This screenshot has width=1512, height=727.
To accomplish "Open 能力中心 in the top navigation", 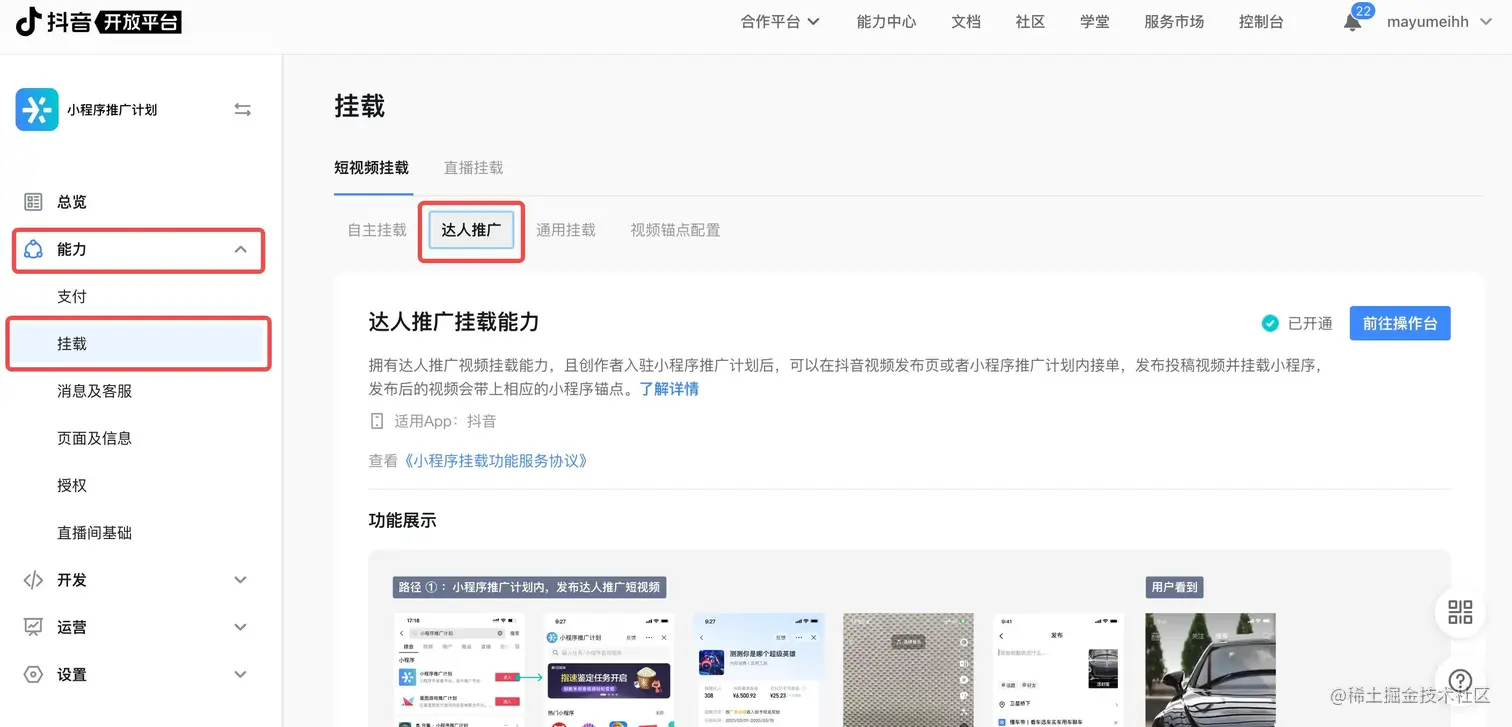I will (886, 22).
